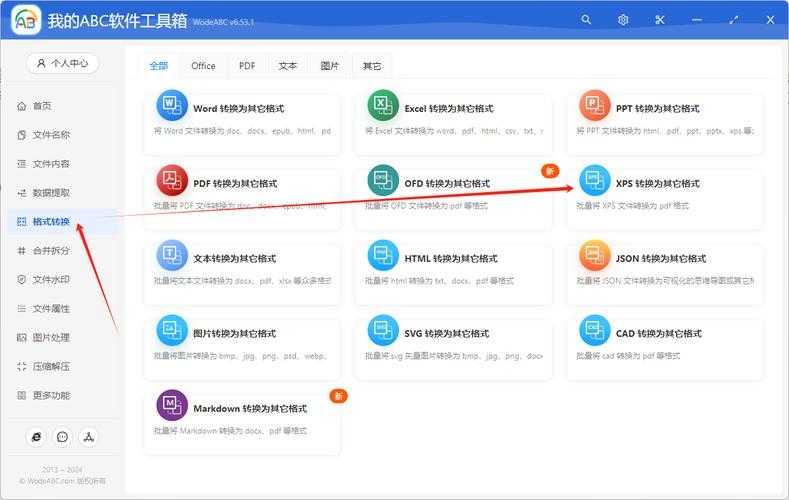Viewport: 789px width, 500px height.
Task: Open 图片转换为其它格式 icon
Action: tap(172, 330)
